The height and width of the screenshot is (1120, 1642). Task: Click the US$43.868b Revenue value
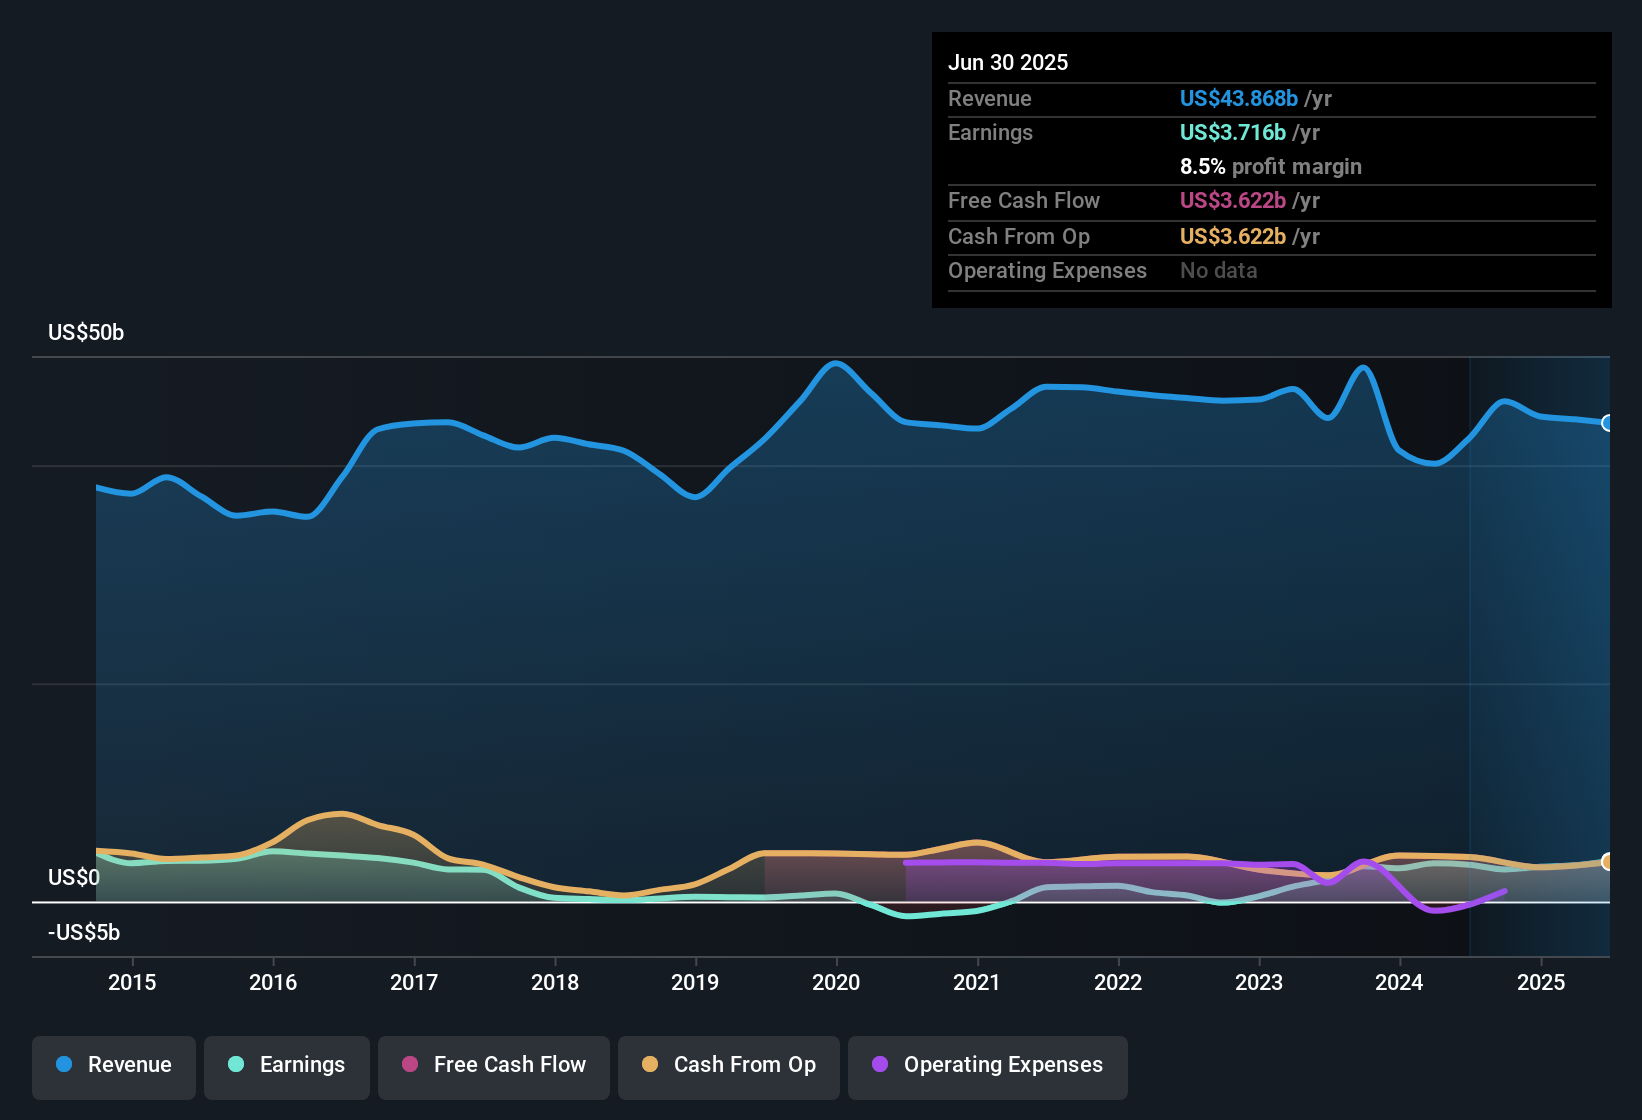tap(1238, 98)
